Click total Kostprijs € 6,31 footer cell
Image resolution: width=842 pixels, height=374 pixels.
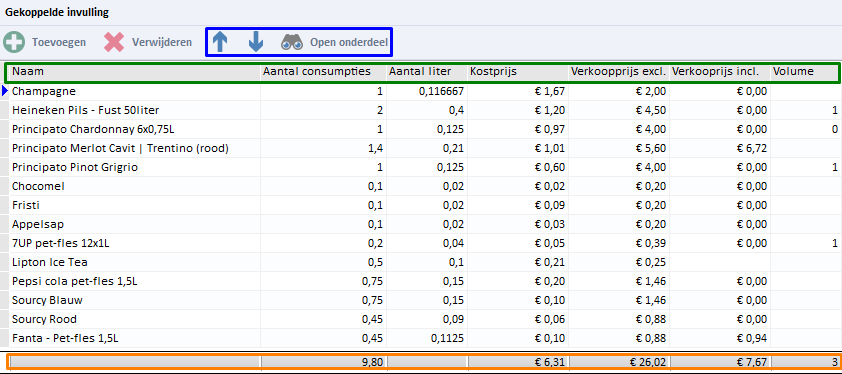point(518,363)
